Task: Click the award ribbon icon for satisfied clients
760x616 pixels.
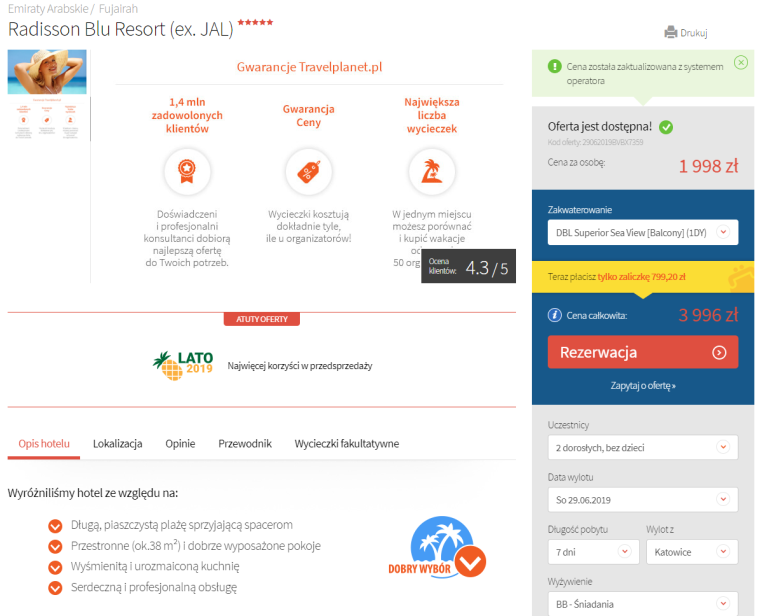Action: coord(187,172)
